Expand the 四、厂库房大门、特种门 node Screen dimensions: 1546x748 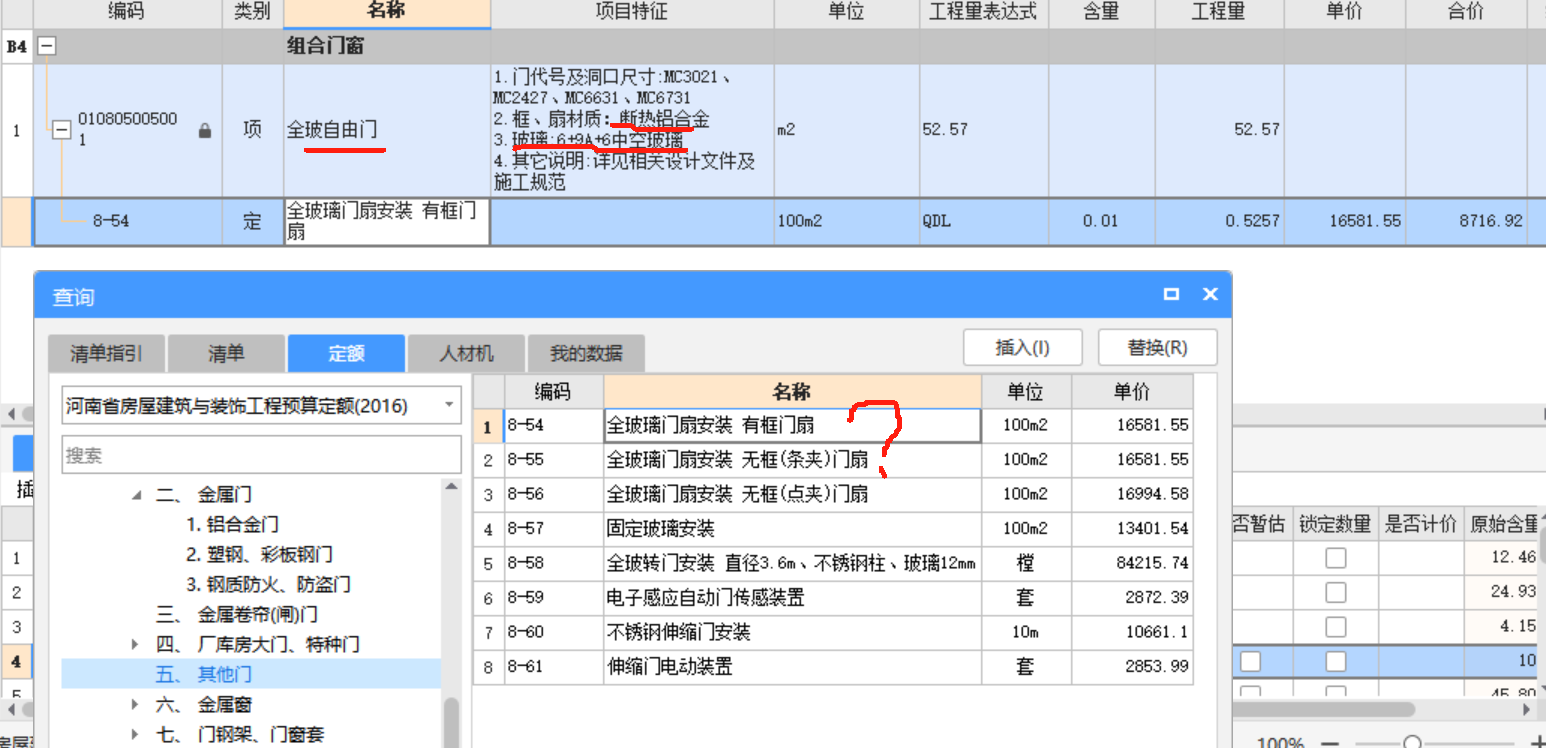pyautogui.click(x=137, y=644)
